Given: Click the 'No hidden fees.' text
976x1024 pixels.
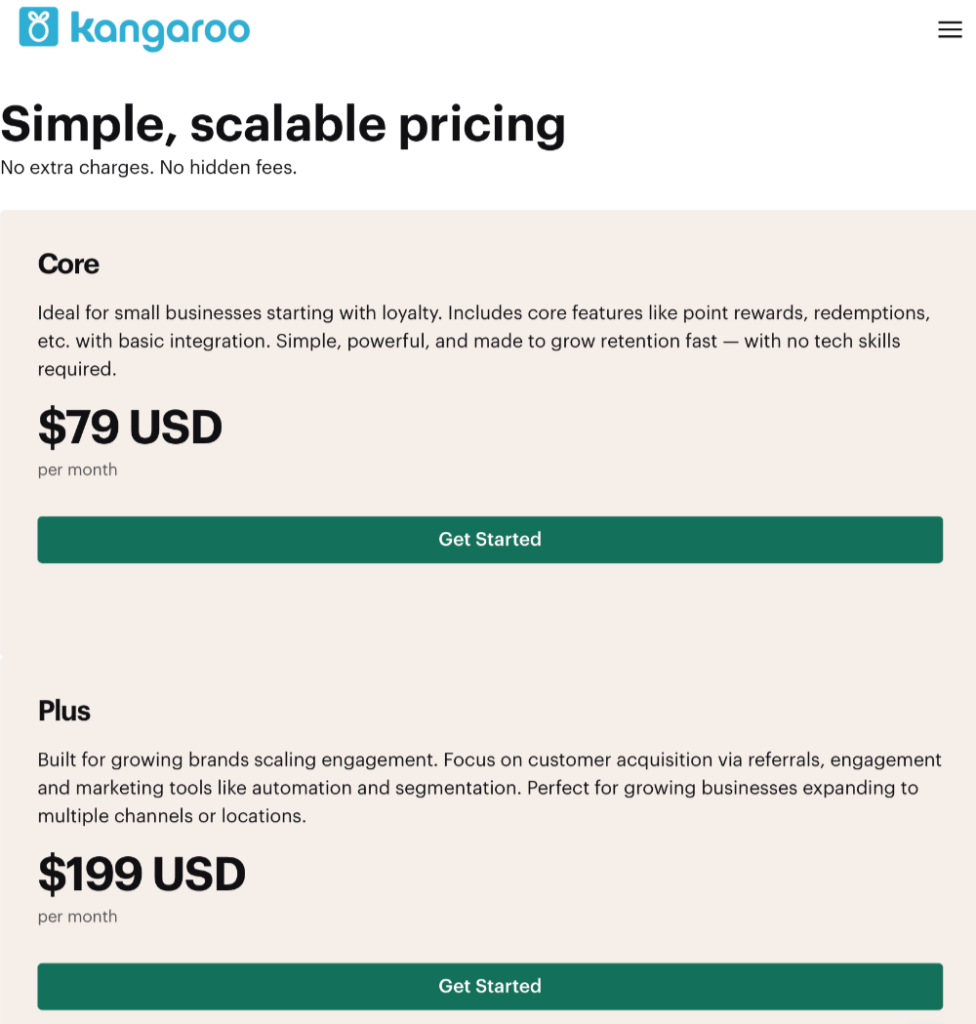Looking at the screenshot, I should pos(228,168).
